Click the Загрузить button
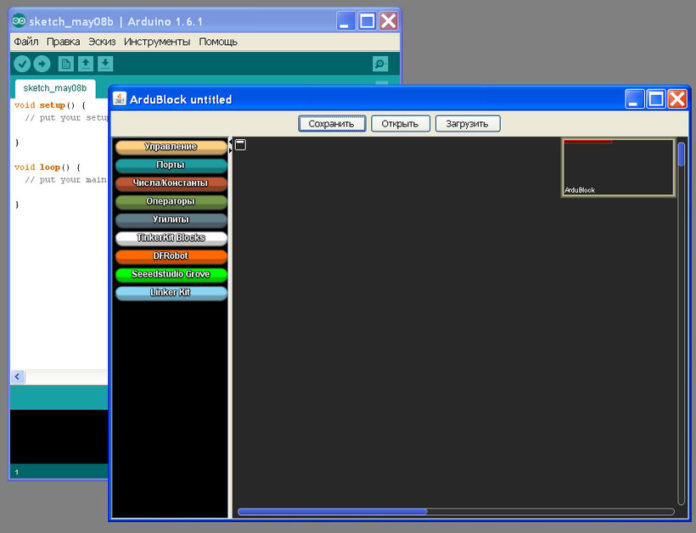Image resolution: width=696 pixels, height=533 pixels. coord(467,124)
